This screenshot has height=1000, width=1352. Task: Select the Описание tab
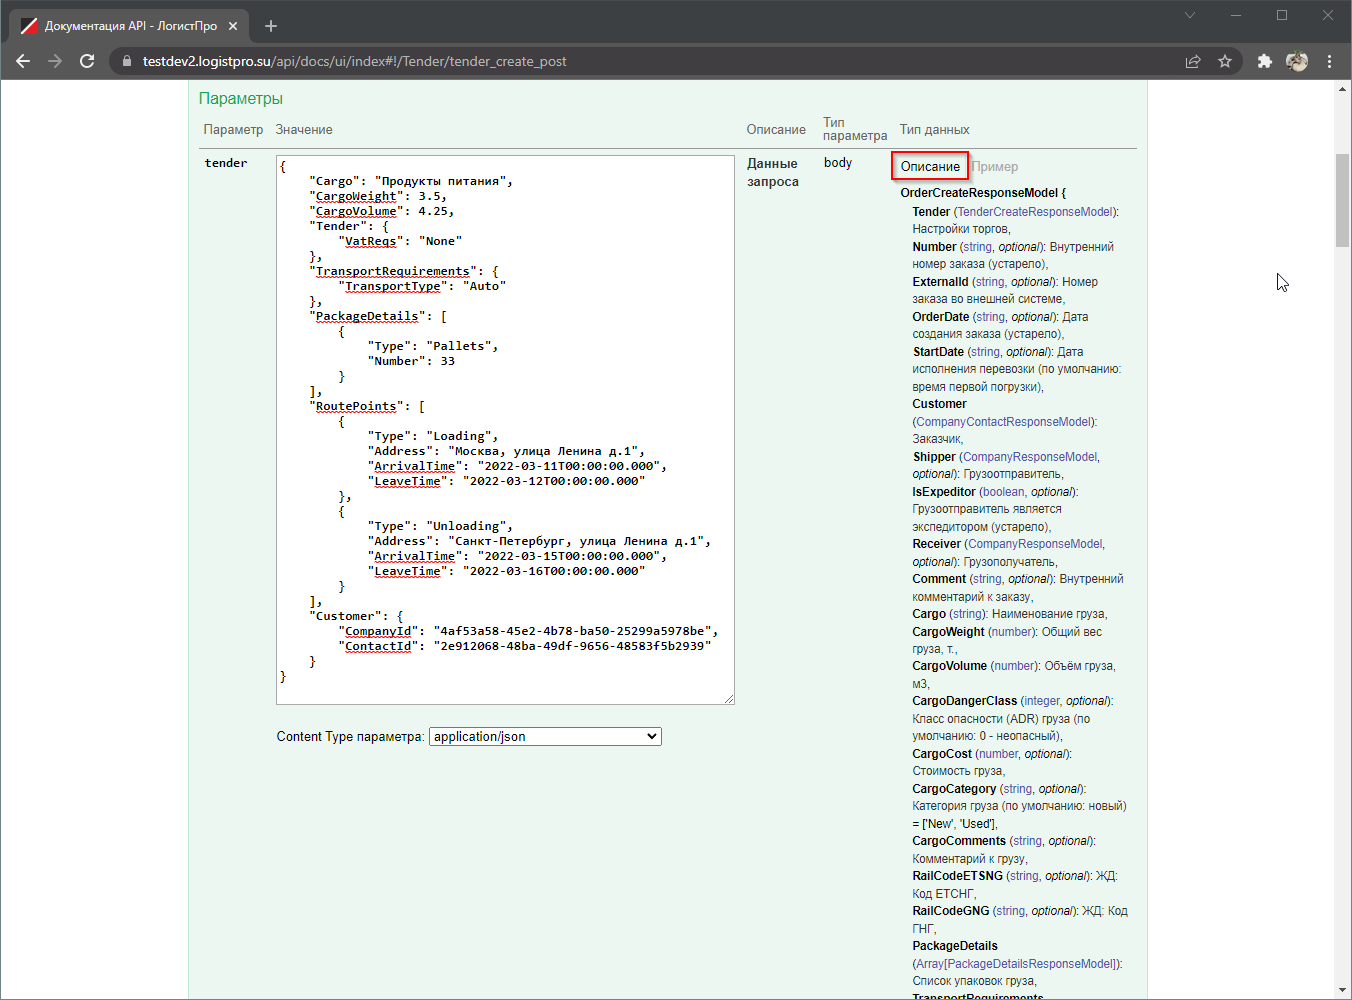[930, 167]
